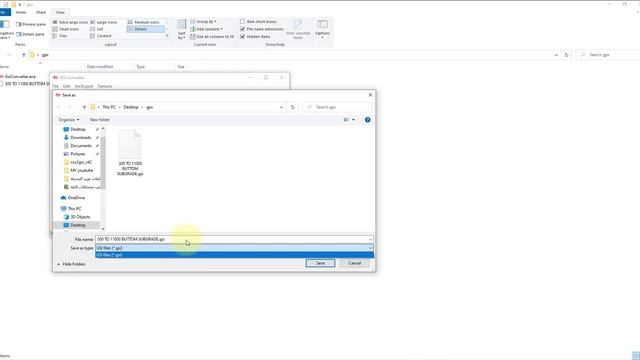Collapse folders with Hide Folders
Viewport: 640px width, 360px height.
(x=71, y=264)
